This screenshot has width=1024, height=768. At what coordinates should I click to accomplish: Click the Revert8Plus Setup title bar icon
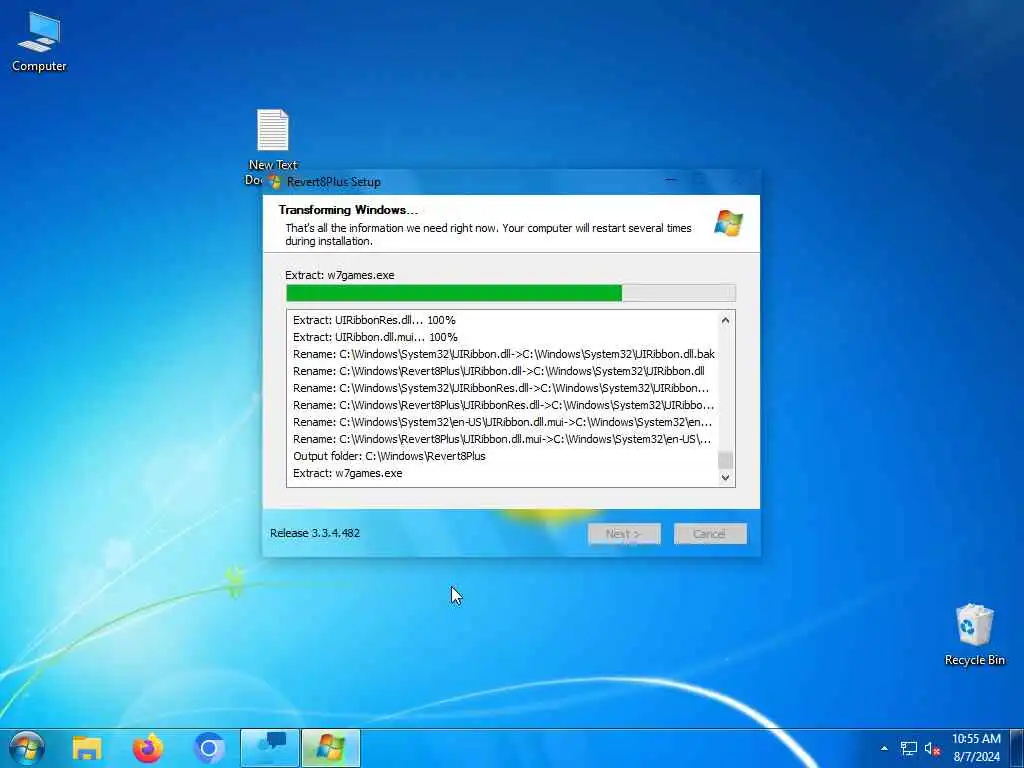click(x=274, y=182)
